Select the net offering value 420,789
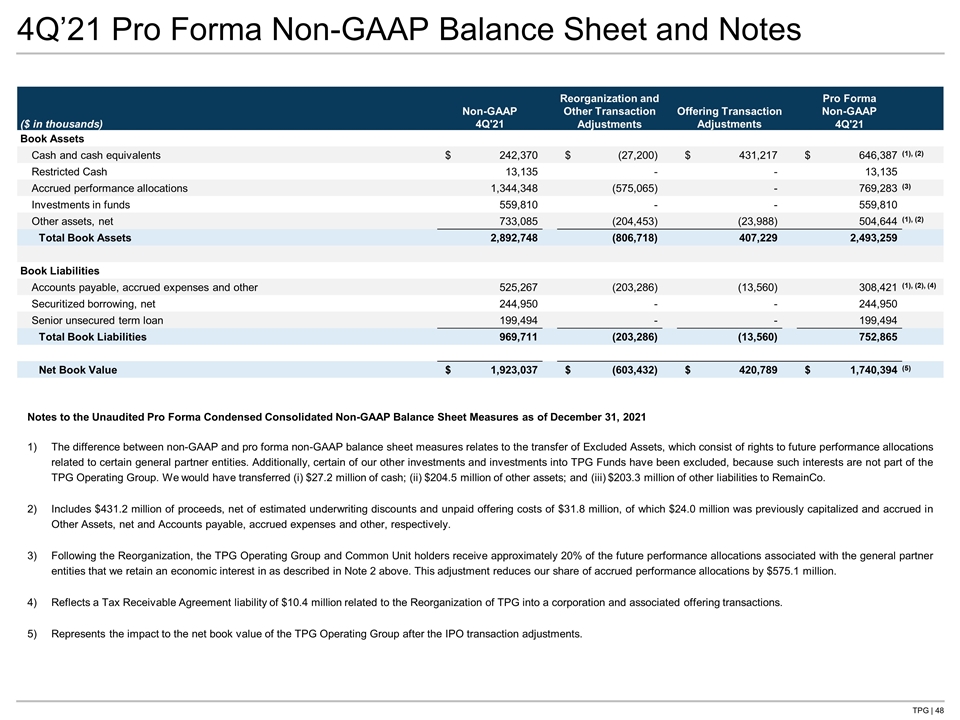 [758, 370]
